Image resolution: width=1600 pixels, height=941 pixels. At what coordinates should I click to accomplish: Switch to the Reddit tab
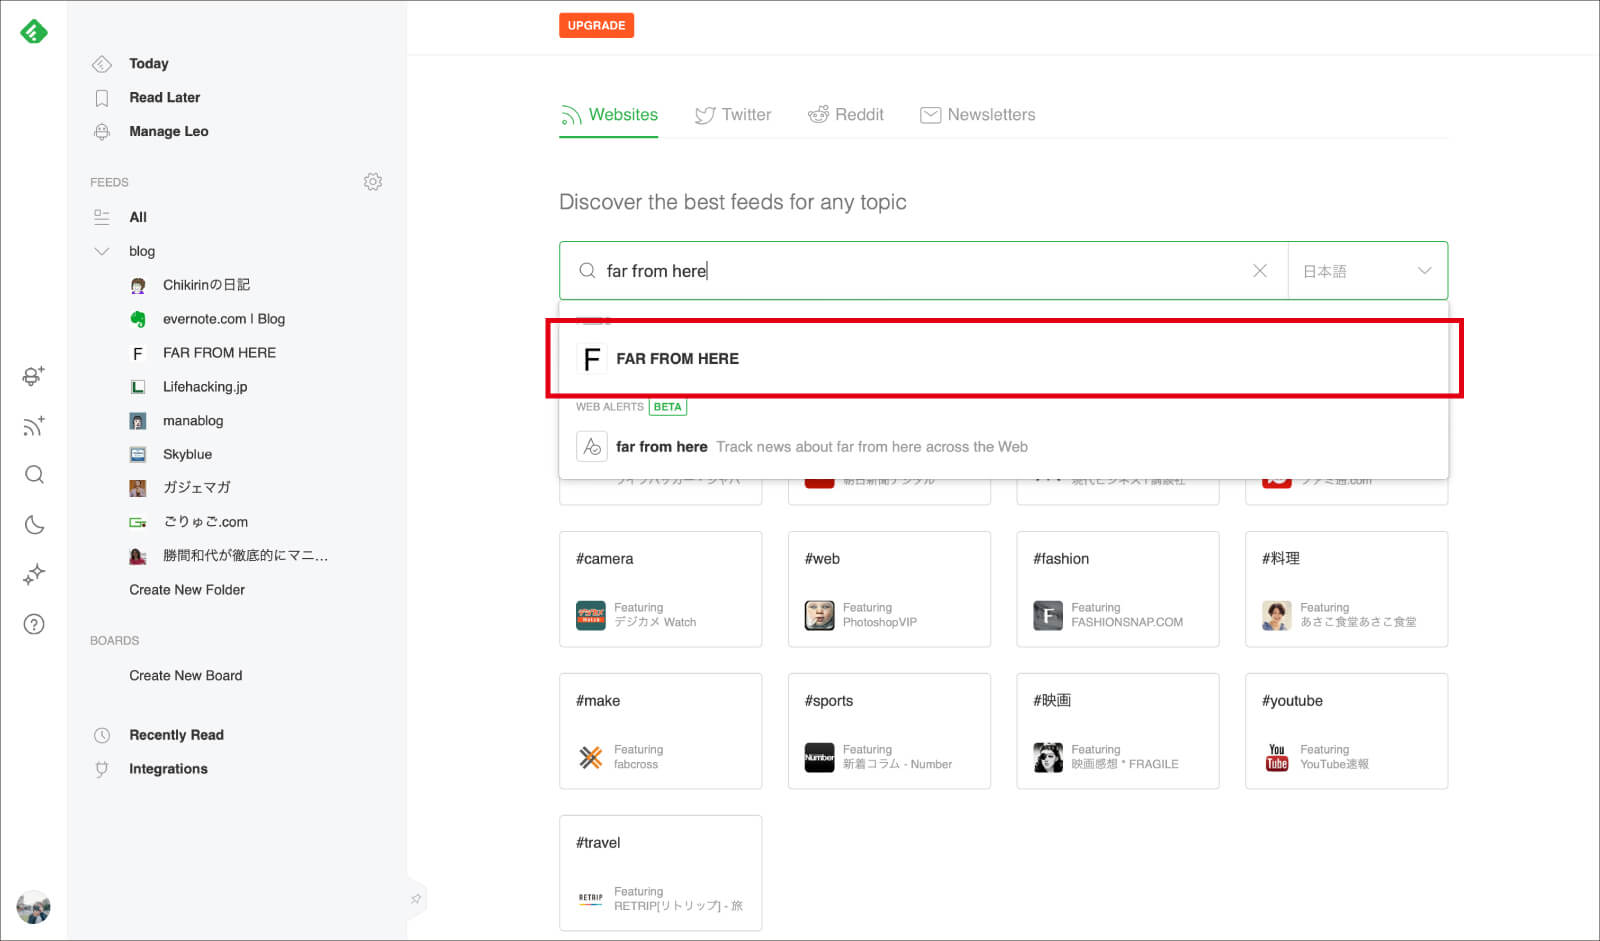(x=846, y=115)
